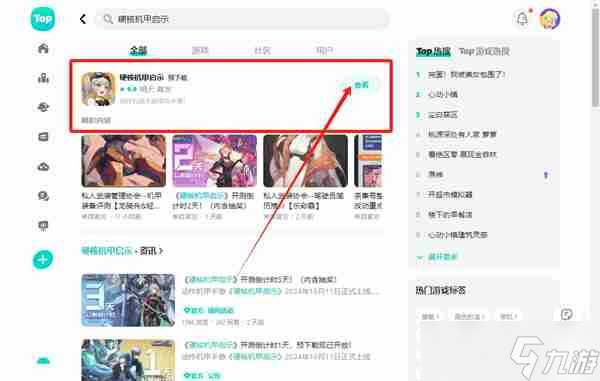The height and width of the screenshot is (381, 600).
Task: Select the 全部 tab
Action: pyautogui.click(x=138, y=50)
